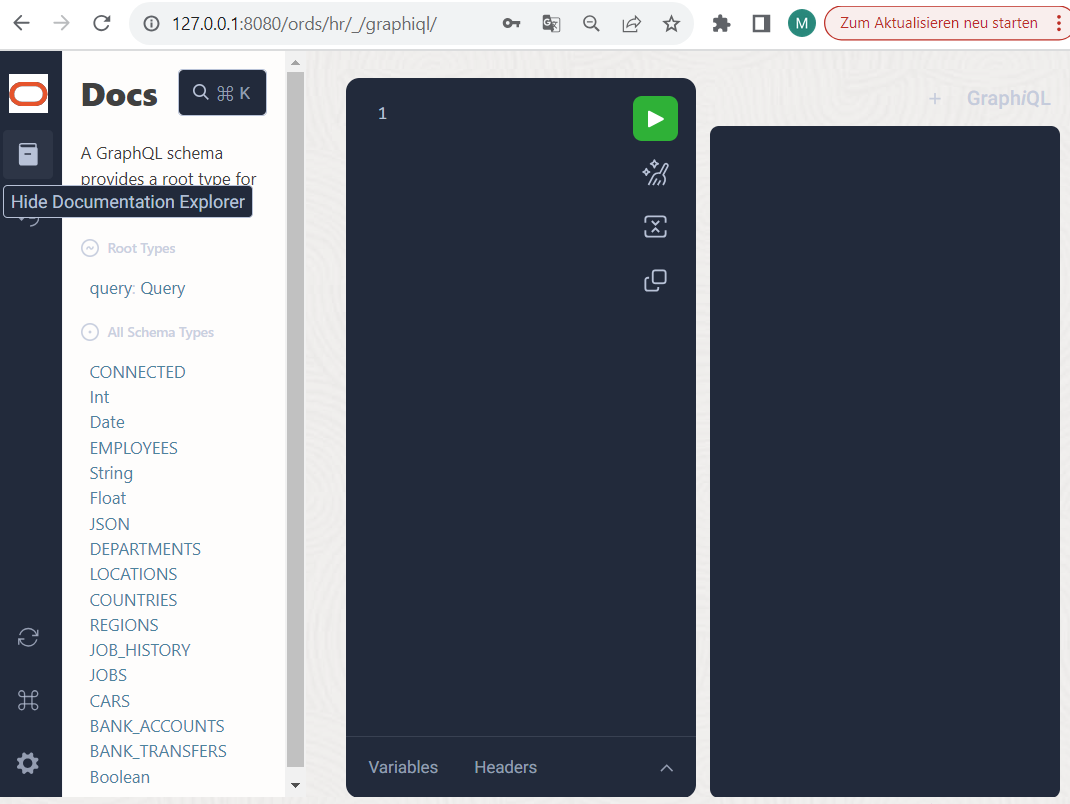Viewport: 1070px width, 804px height.
Task: Switch to the Variables tab
Action: tap(403, 767)
